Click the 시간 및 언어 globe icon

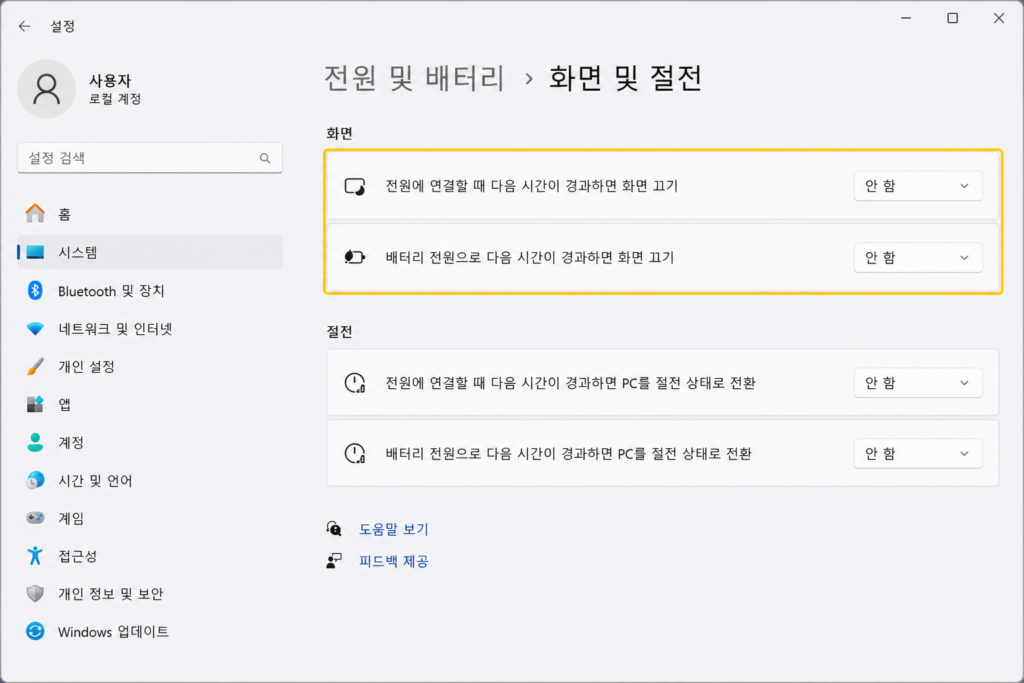pos(35,480)
